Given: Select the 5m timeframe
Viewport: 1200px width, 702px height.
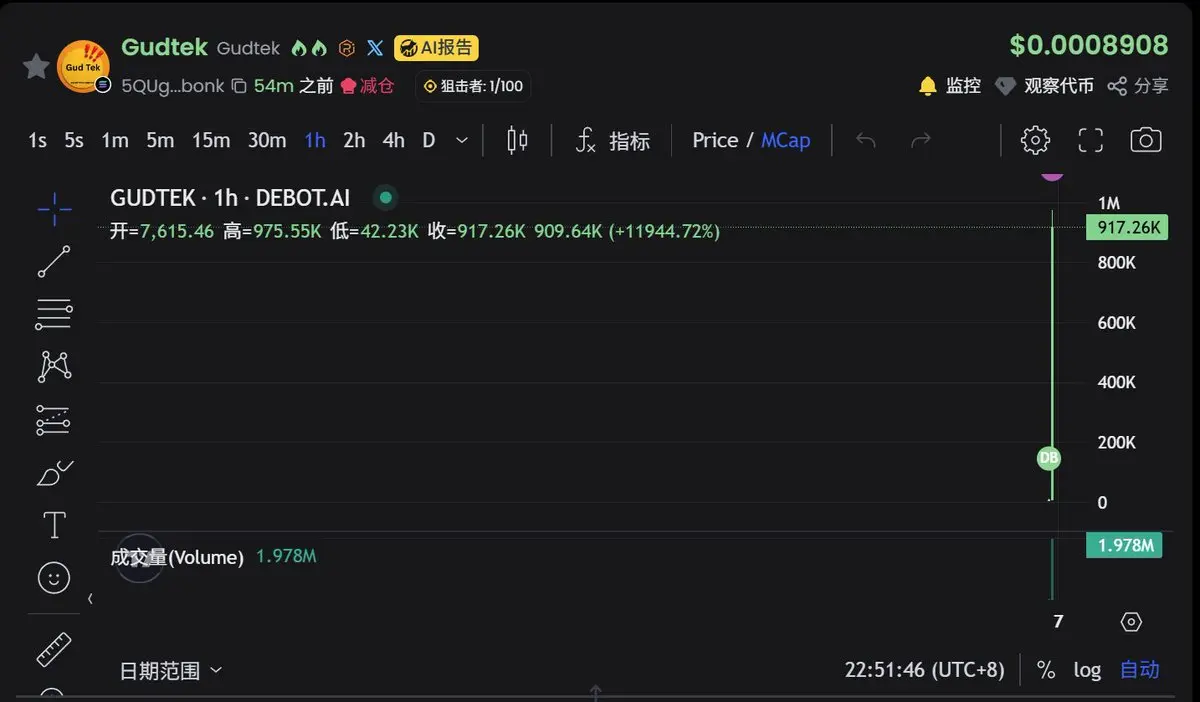Looking at the screenshot, I should [x=160, y=141].
